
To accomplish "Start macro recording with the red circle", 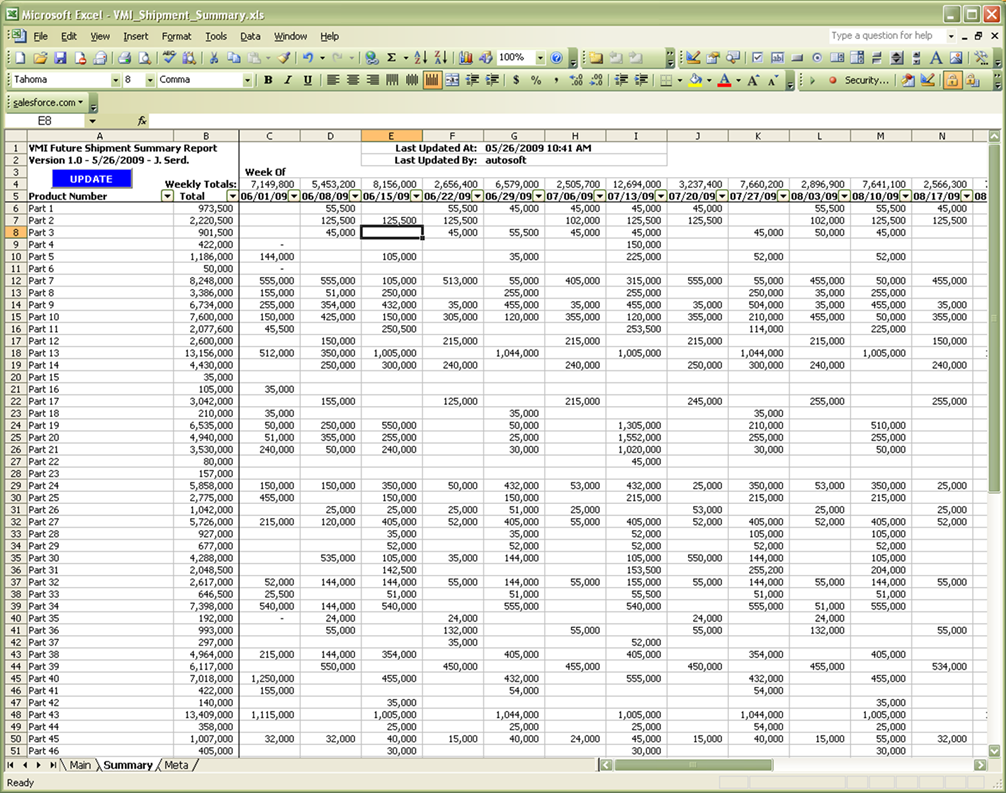I will click(x=832, y=80).
